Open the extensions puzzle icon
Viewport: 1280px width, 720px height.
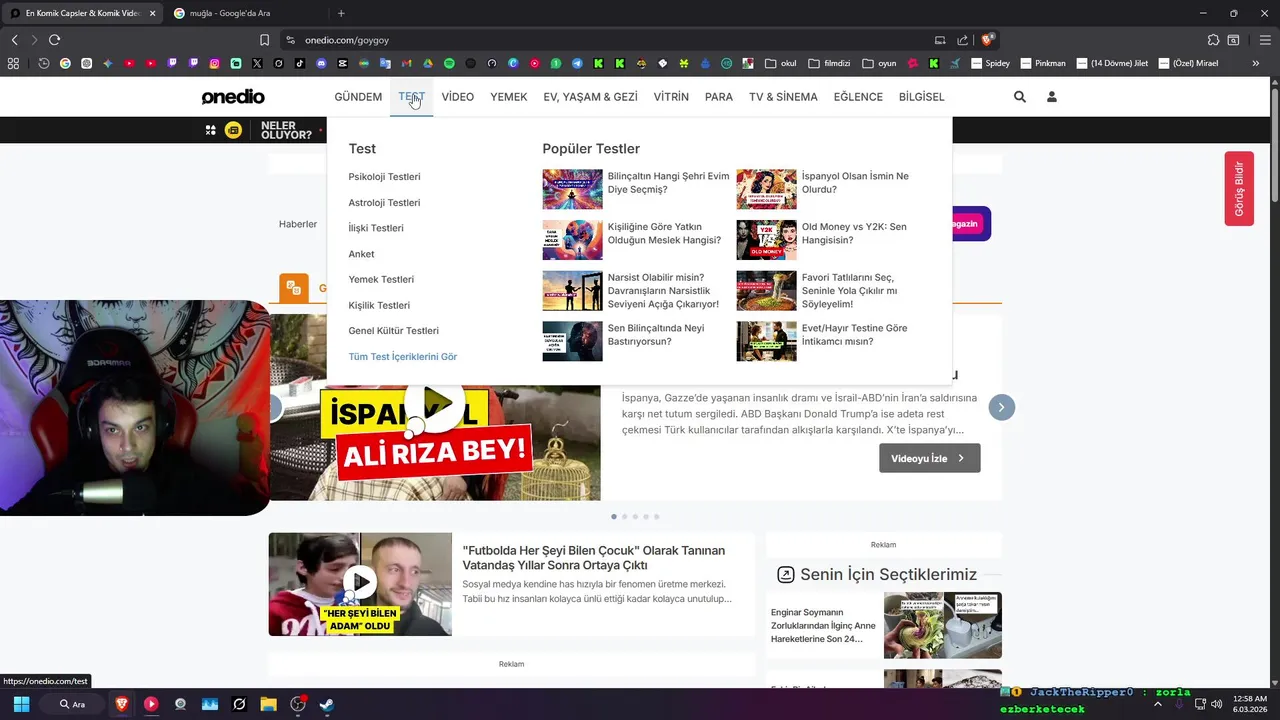[1213, 40]
